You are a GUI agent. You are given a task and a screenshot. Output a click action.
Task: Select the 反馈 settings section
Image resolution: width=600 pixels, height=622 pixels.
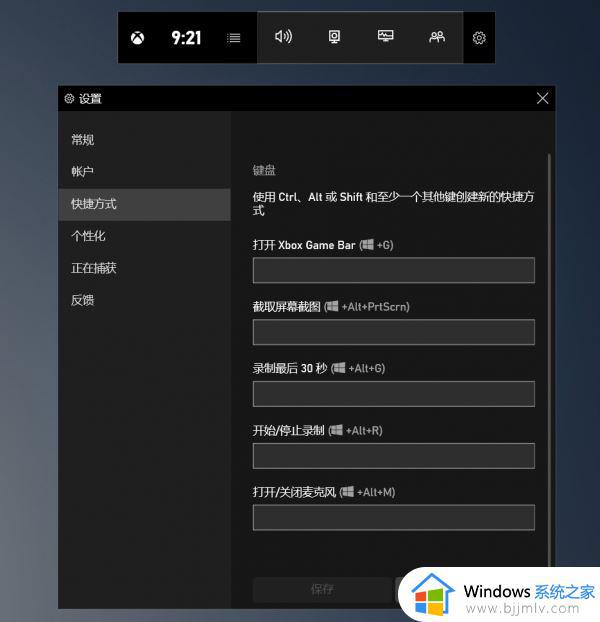pos(144,300)
